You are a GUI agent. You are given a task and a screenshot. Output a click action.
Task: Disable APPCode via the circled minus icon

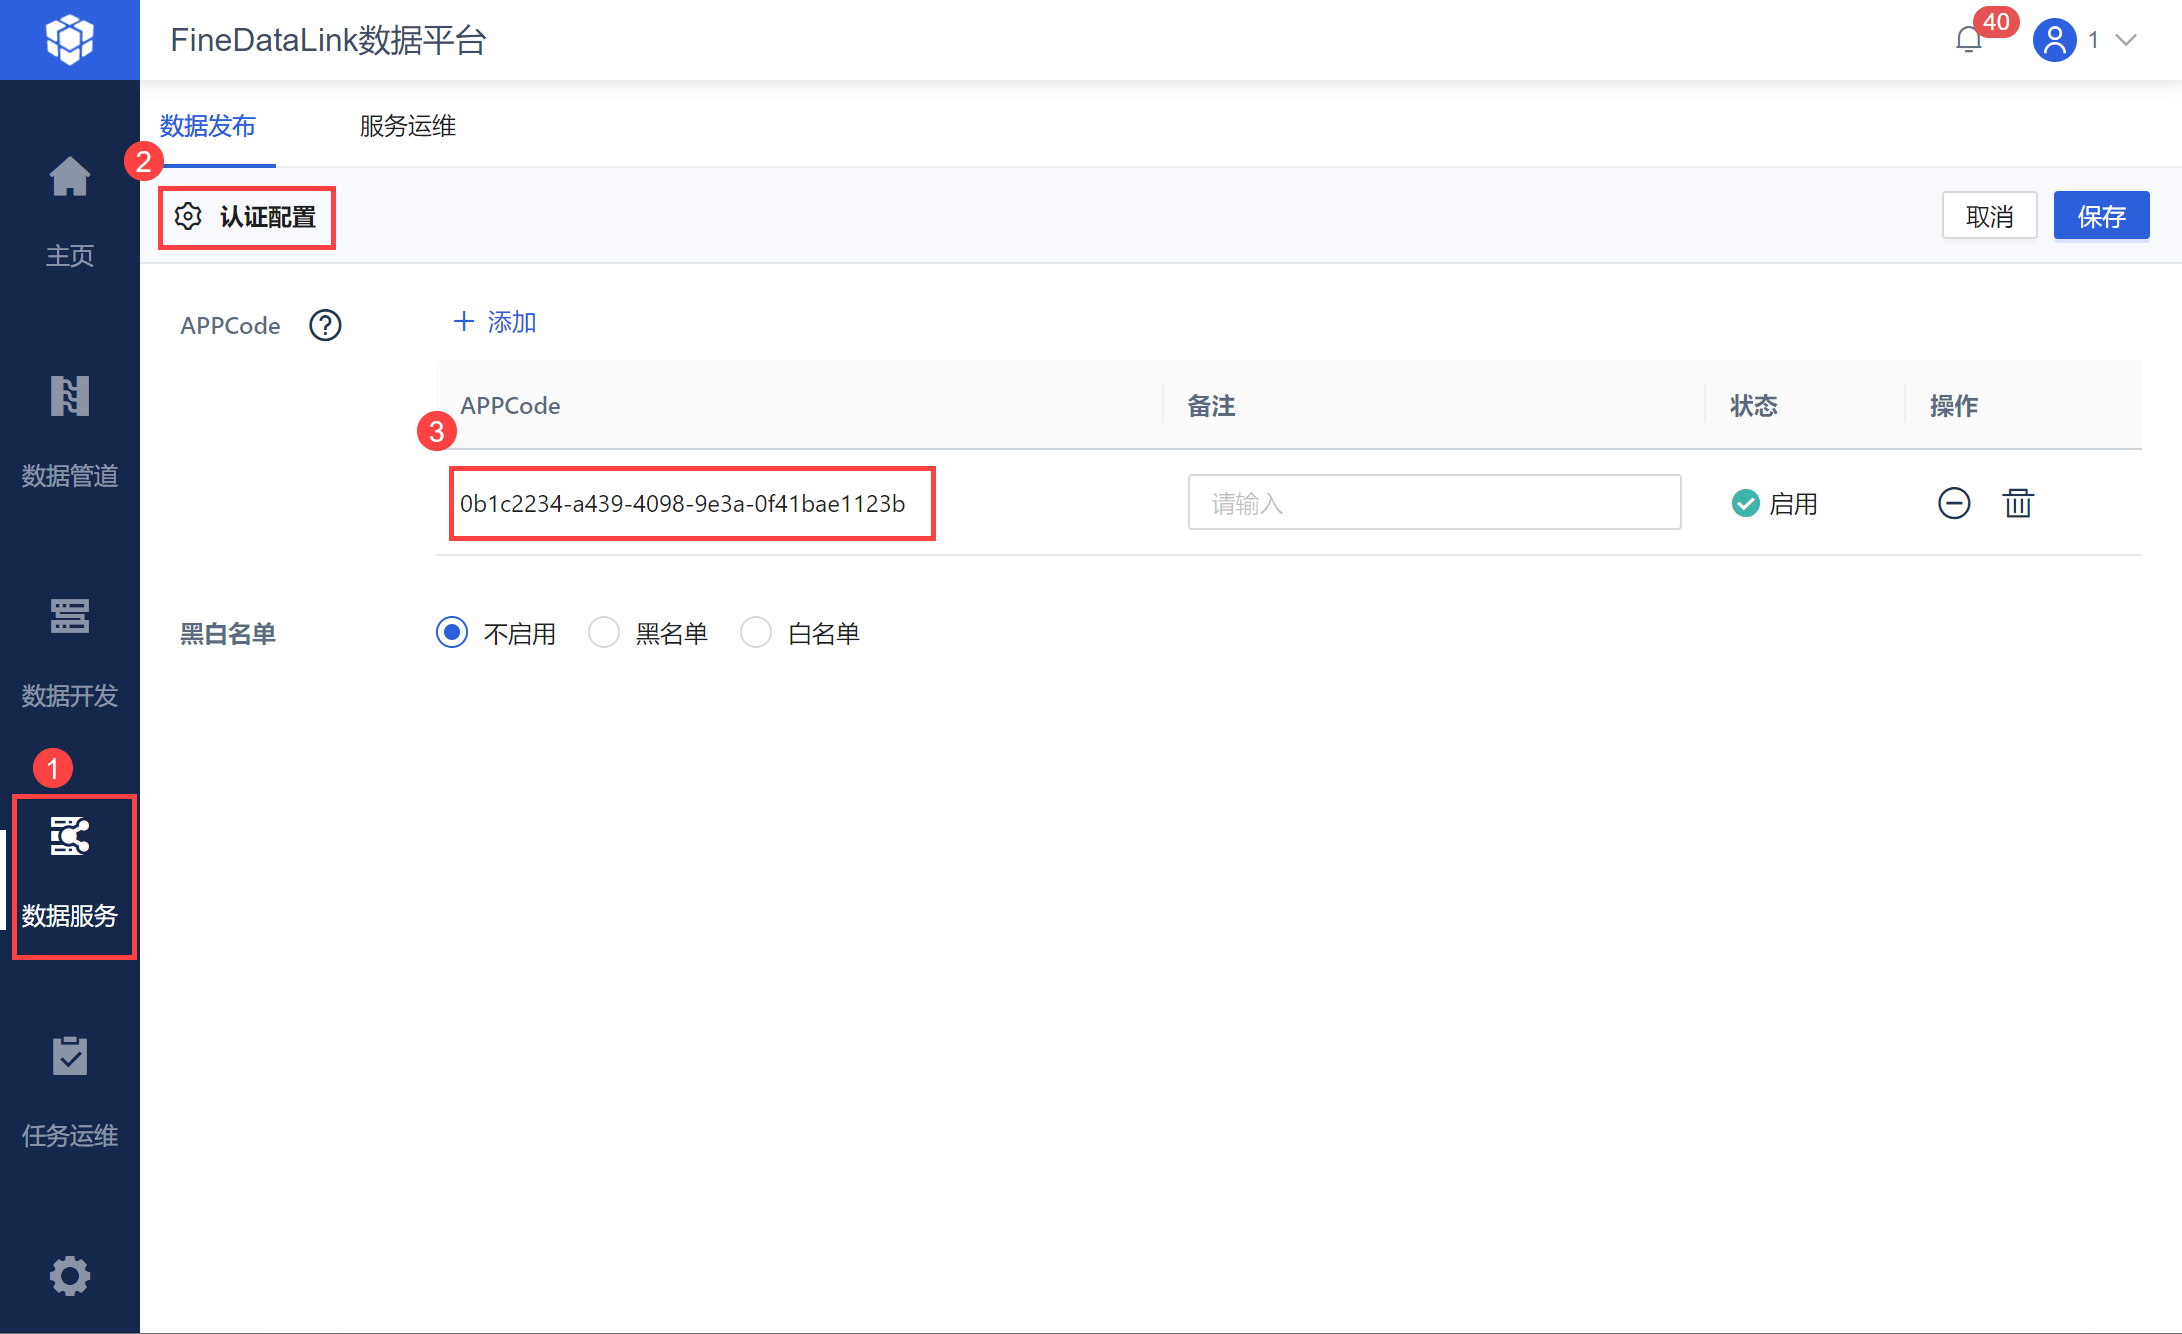click(1954, 503)
